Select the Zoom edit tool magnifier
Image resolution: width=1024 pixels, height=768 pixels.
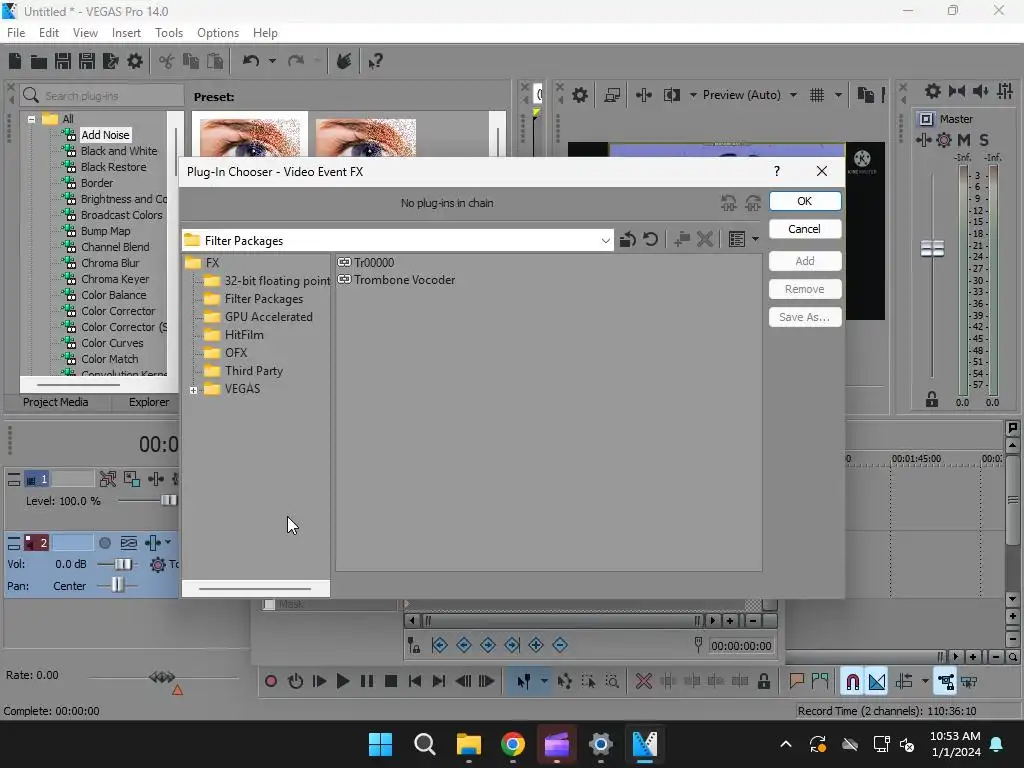point(612,682)
